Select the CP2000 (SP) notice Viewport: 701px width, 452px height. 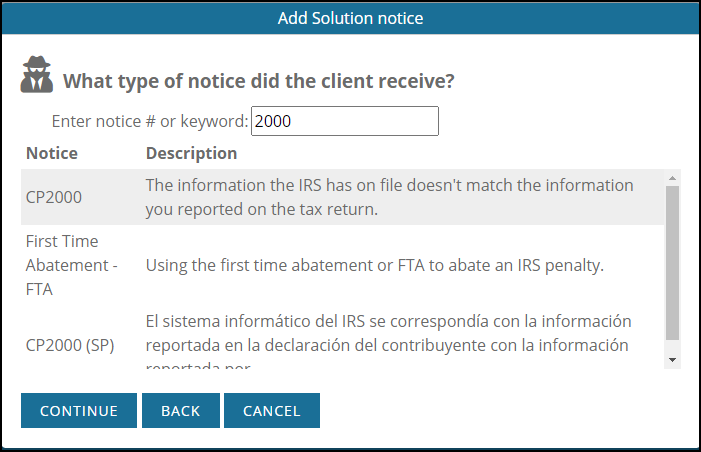coord(70,345)
